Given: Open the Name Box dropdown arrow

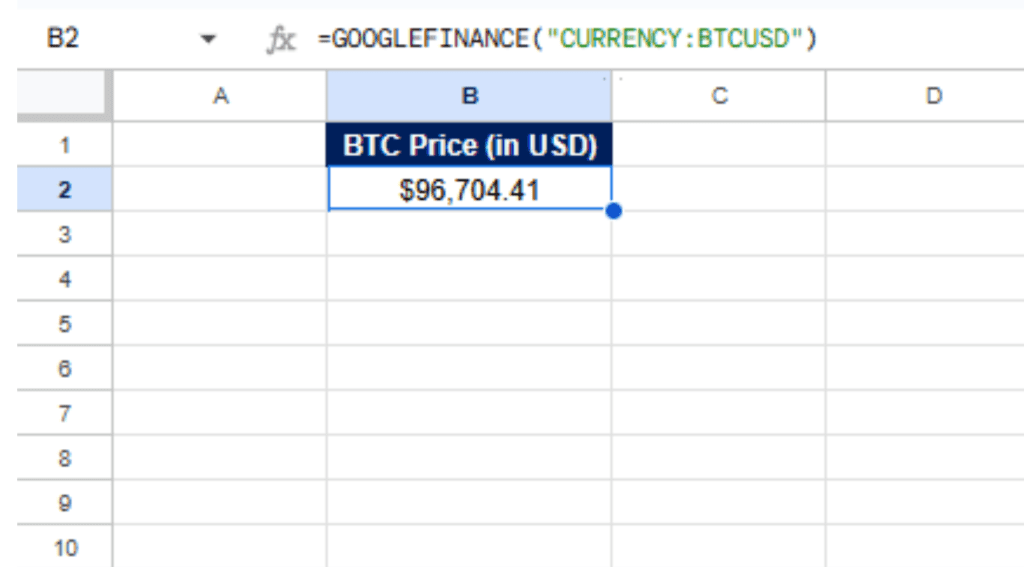Looking at the screenshot, I should (x=209, y=40).
